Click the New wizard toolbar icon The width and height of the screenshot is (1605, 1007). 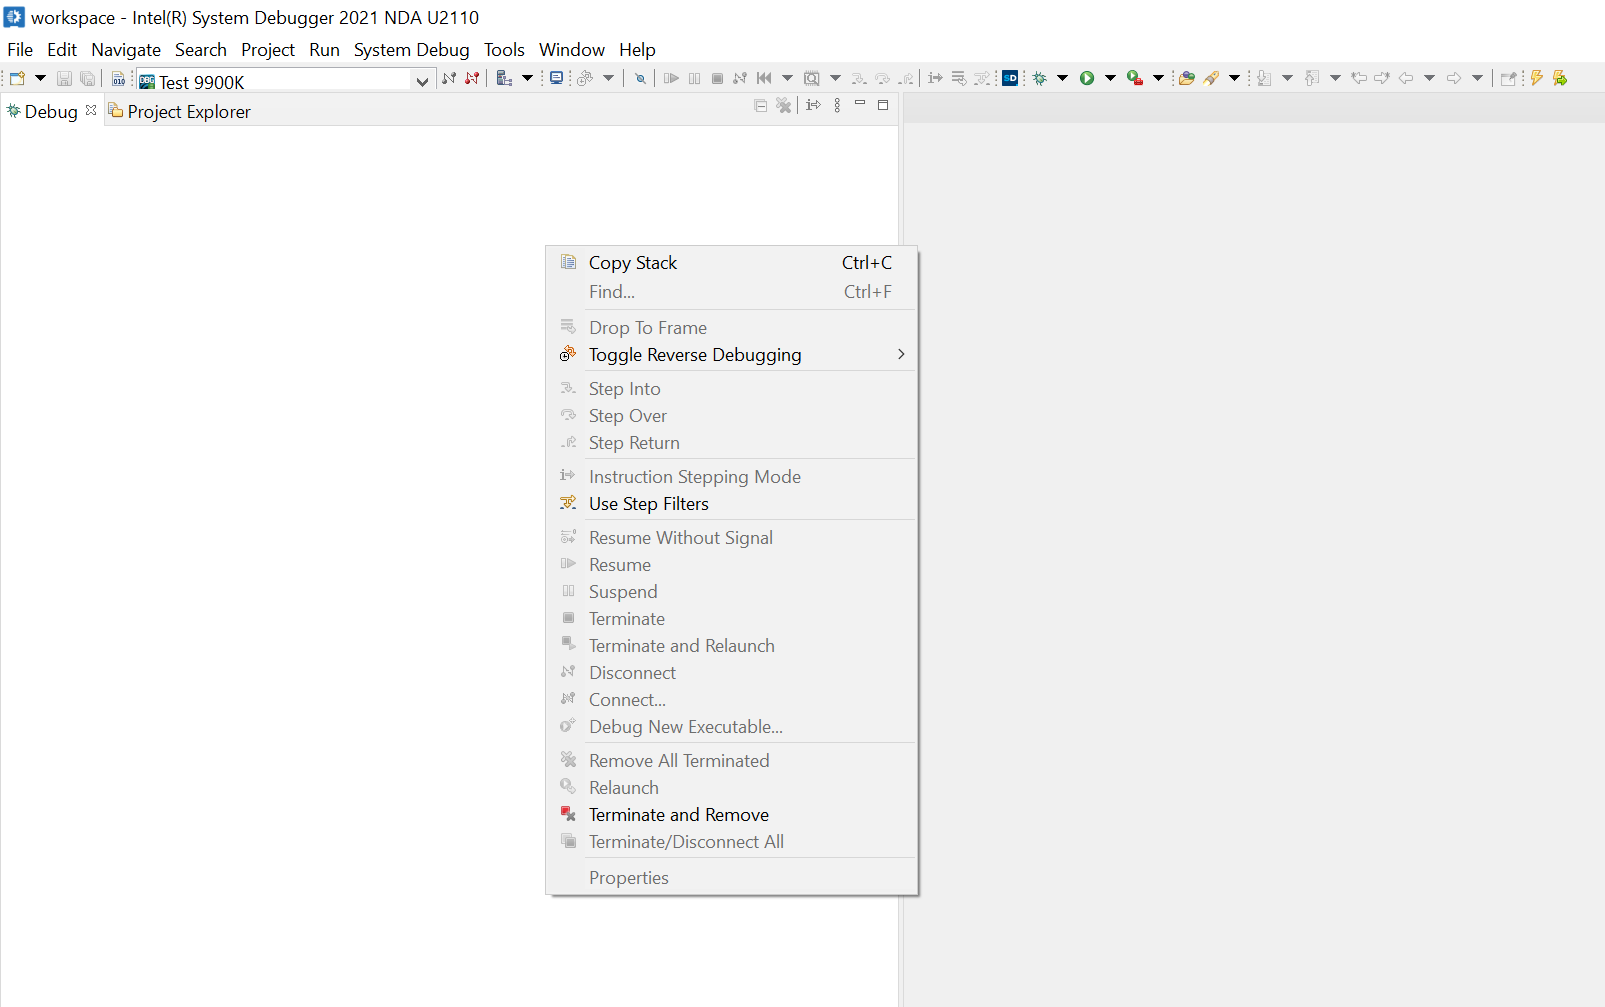point(17,78)
